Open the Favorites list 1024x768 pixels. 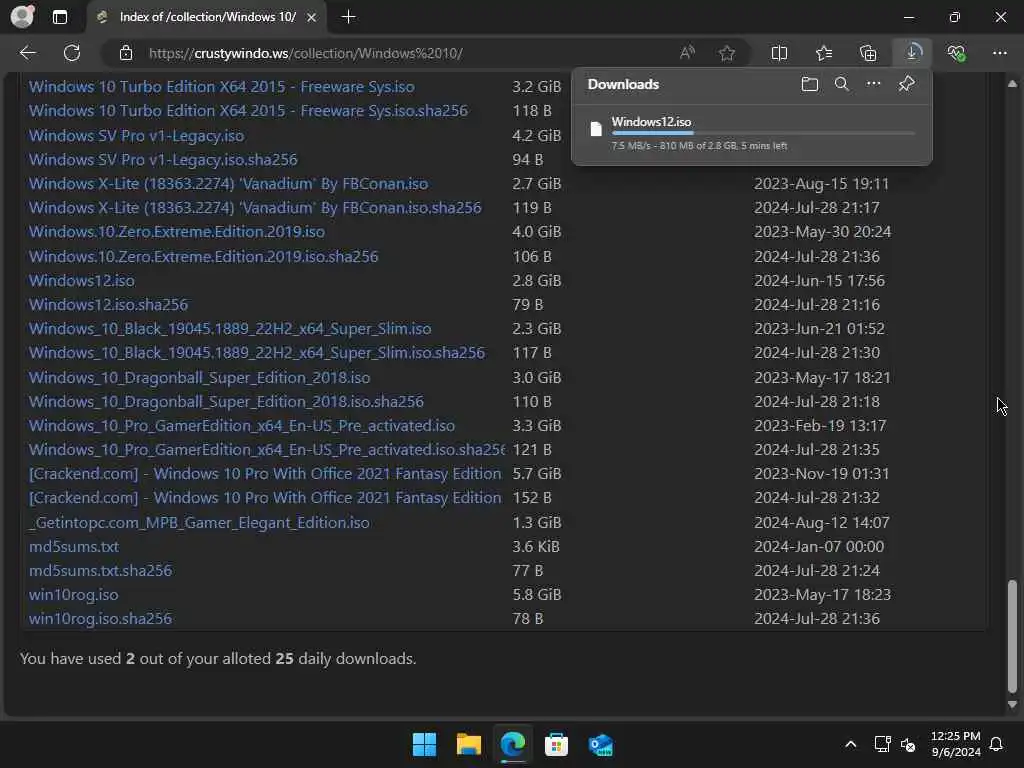coord(824,53)
